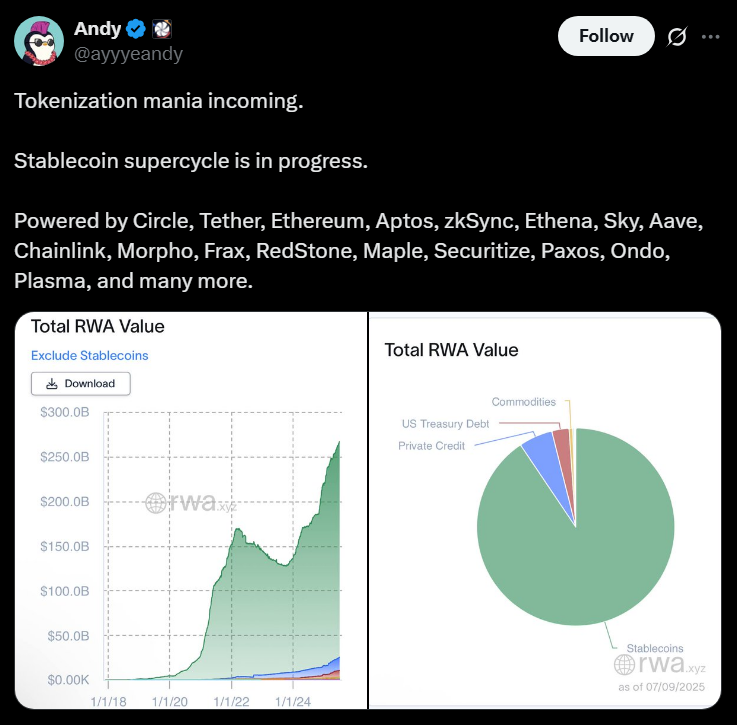Open the three-dot more options menu
Screen dimensions: 737x725
pos(711,37)
